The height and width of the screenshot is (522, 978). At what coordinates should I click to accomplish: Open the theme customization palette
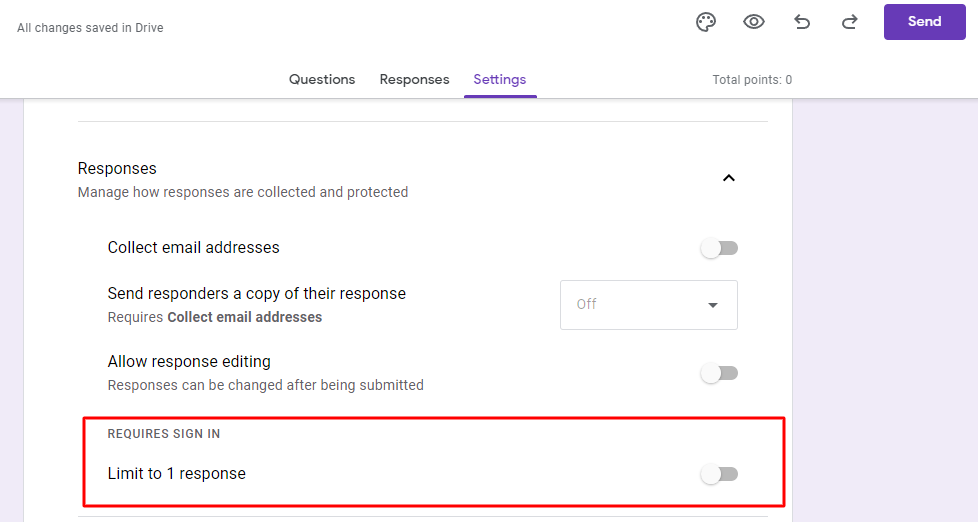706,22
